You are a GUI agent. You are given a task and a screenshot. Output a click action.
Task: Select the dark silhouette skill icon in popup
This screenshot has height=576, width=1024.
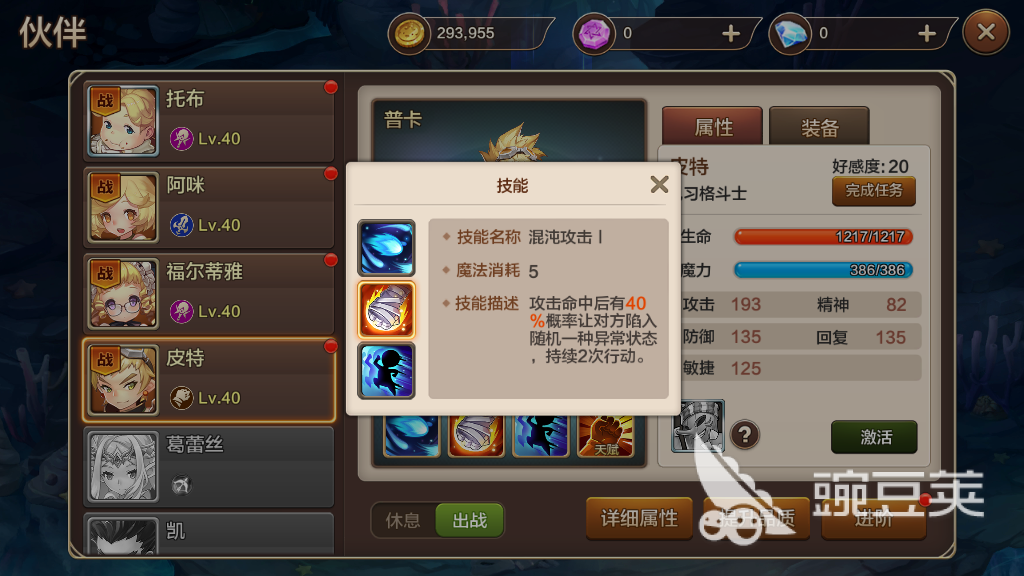(386, 371)
